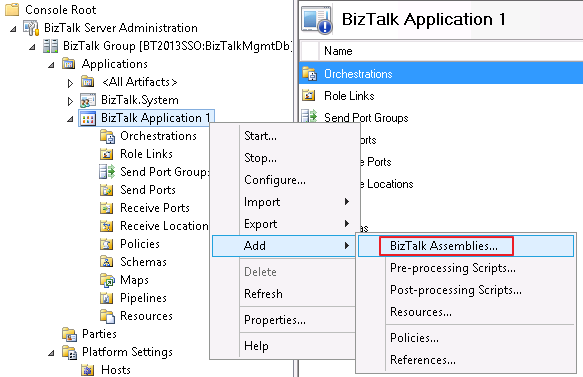Viewport: 583px width, 377px height.
Task: Click the Pipelines icon in the tree
Action: click(107, 298)
